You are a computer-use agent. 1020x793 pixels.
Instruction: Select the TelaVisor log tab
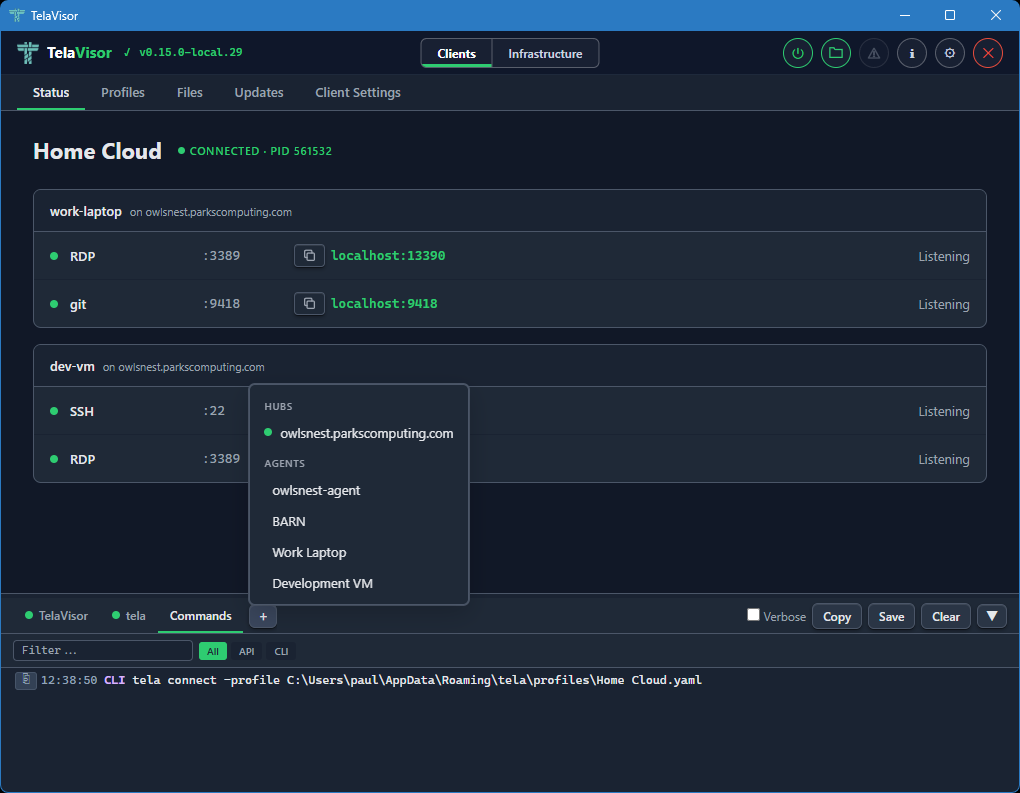[x=56, y=616]
